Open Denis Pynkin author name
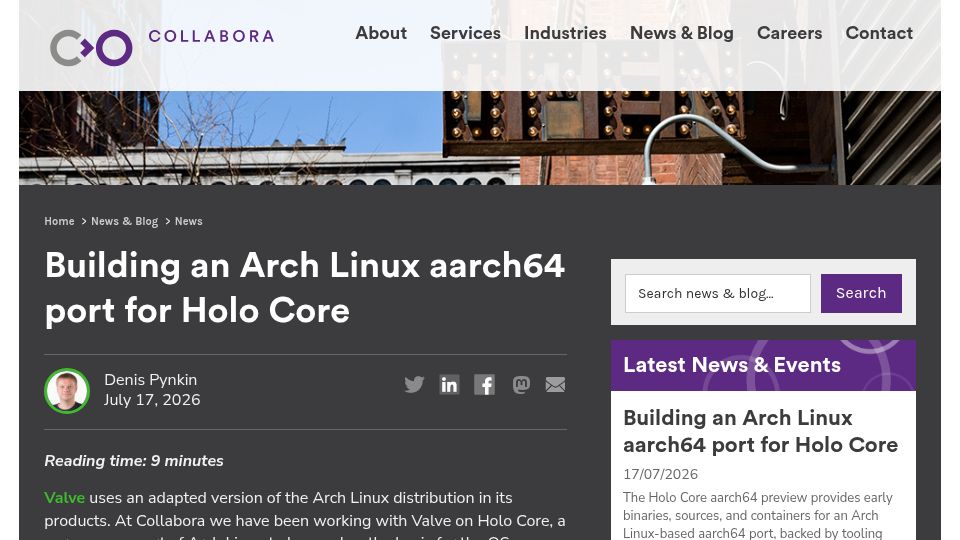Screen dimensions: 960x540 (x=151, y=380)
